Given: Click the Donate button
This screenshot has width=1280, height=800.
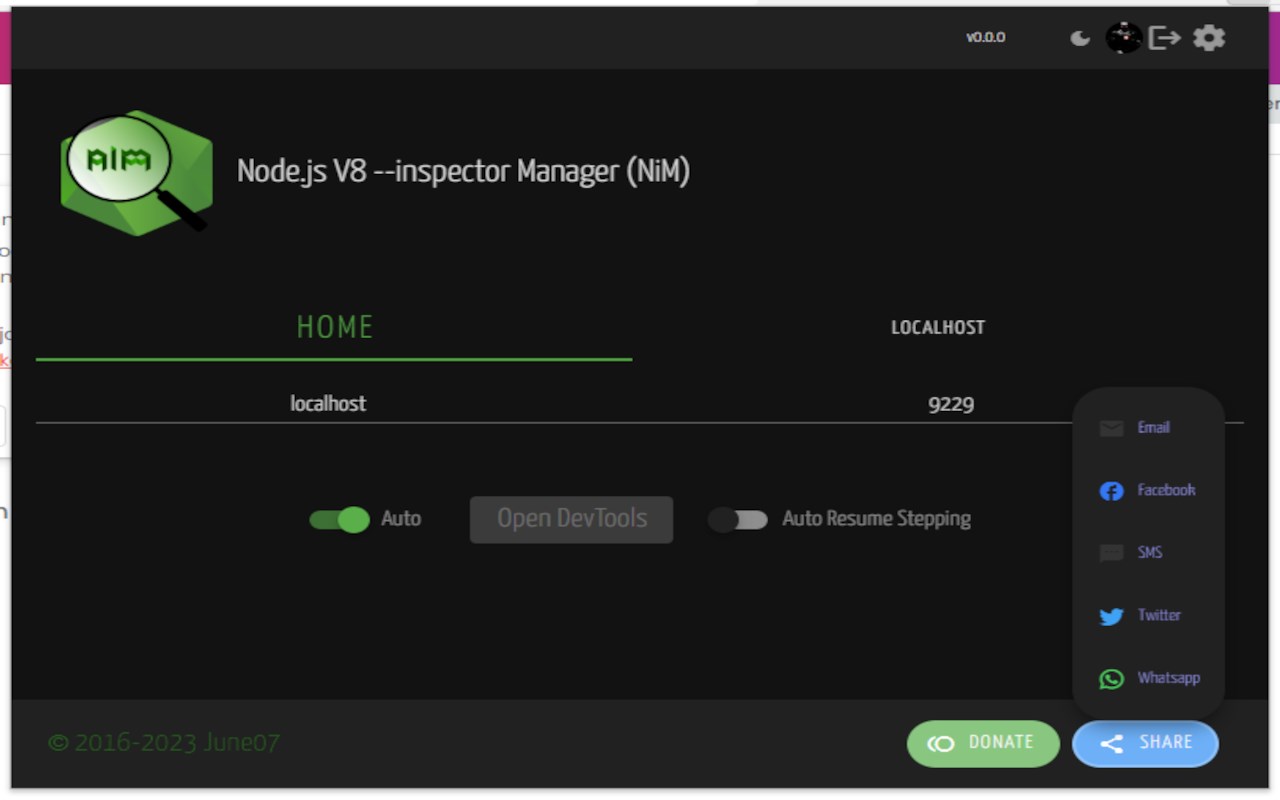Looking at the screenshot, I should click(x=983, y=743).
